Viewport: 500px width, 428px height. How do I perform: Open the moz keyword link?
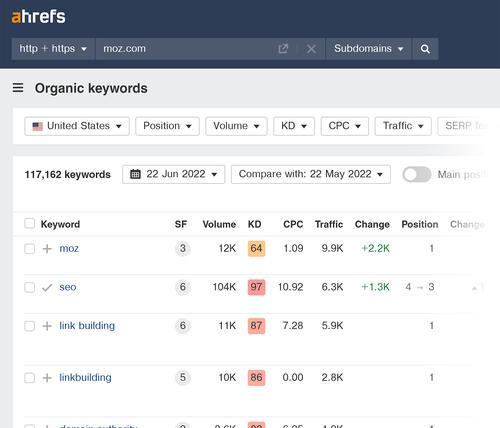(x=69, y=248)
